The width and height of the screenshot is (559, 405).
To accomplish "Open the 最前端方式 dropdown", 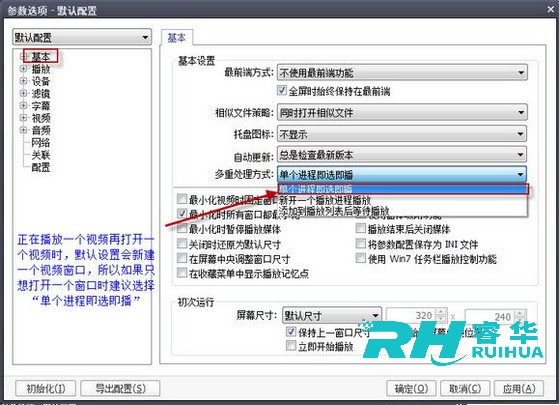I will pos(402,73).
